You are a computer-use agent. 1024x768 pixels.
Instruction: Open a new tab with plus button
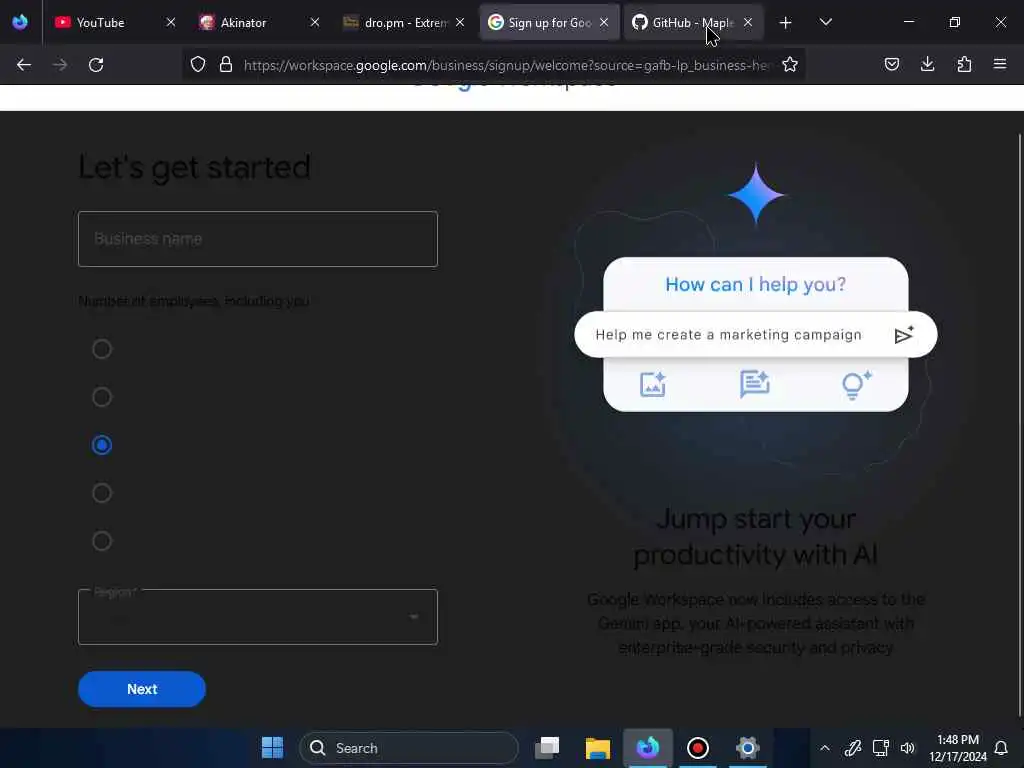click(786, 23)
